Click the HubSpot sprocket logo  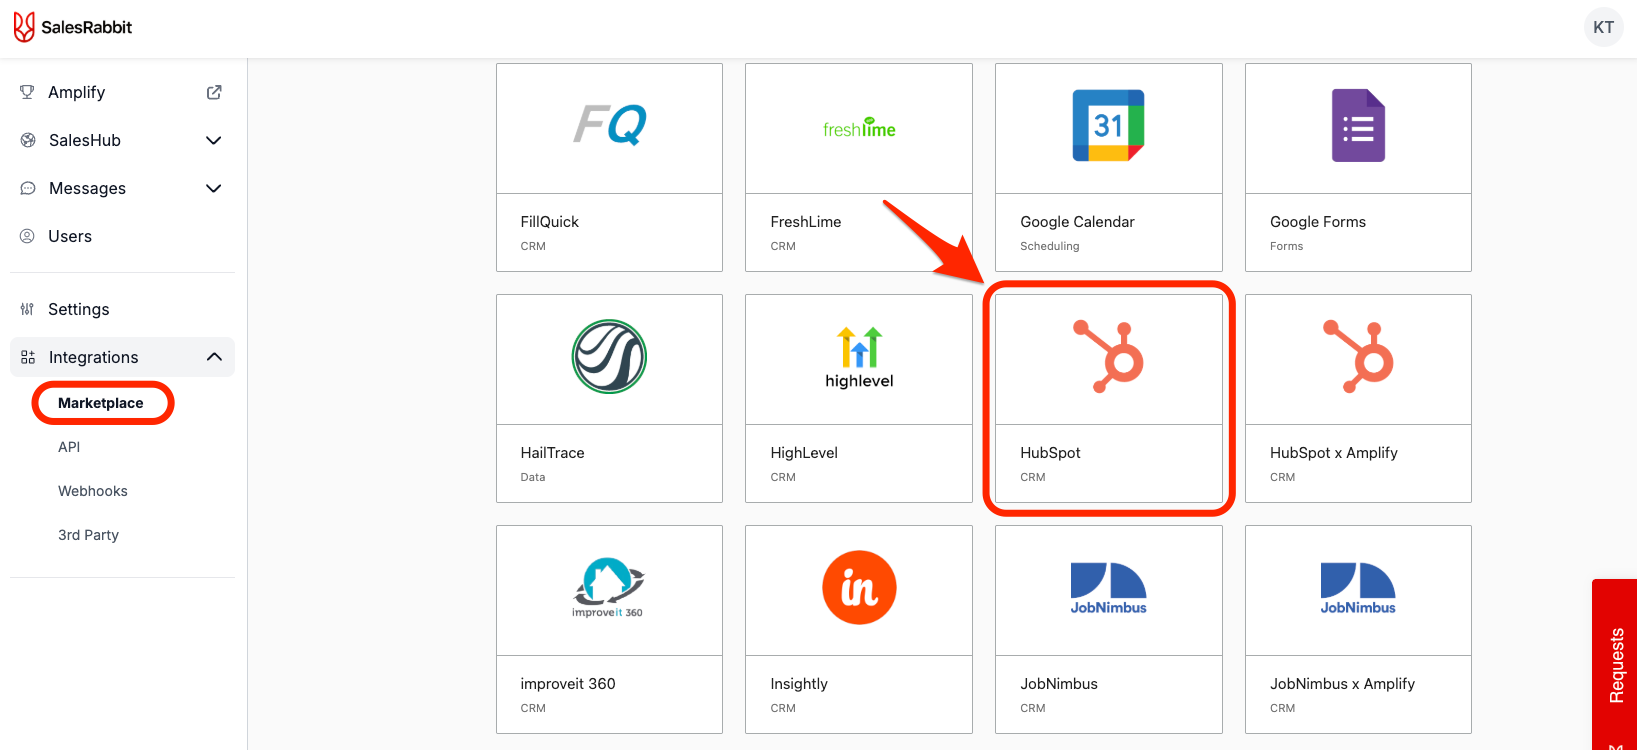click(x=1108, y=357)
